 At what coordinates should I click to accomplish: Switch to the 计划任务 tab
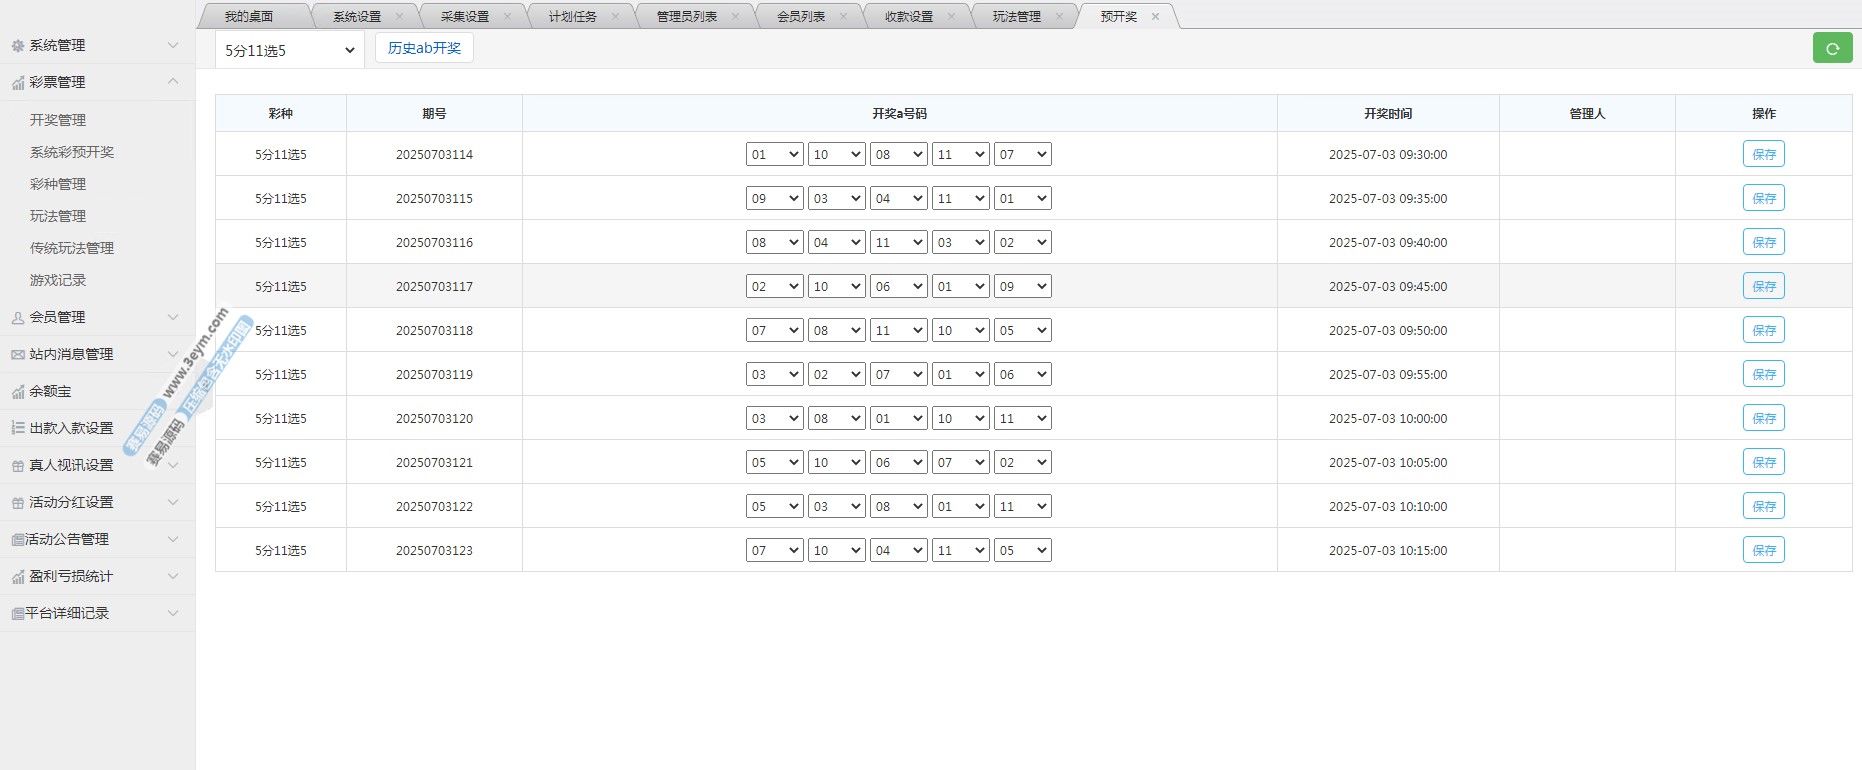click(572, 16)
